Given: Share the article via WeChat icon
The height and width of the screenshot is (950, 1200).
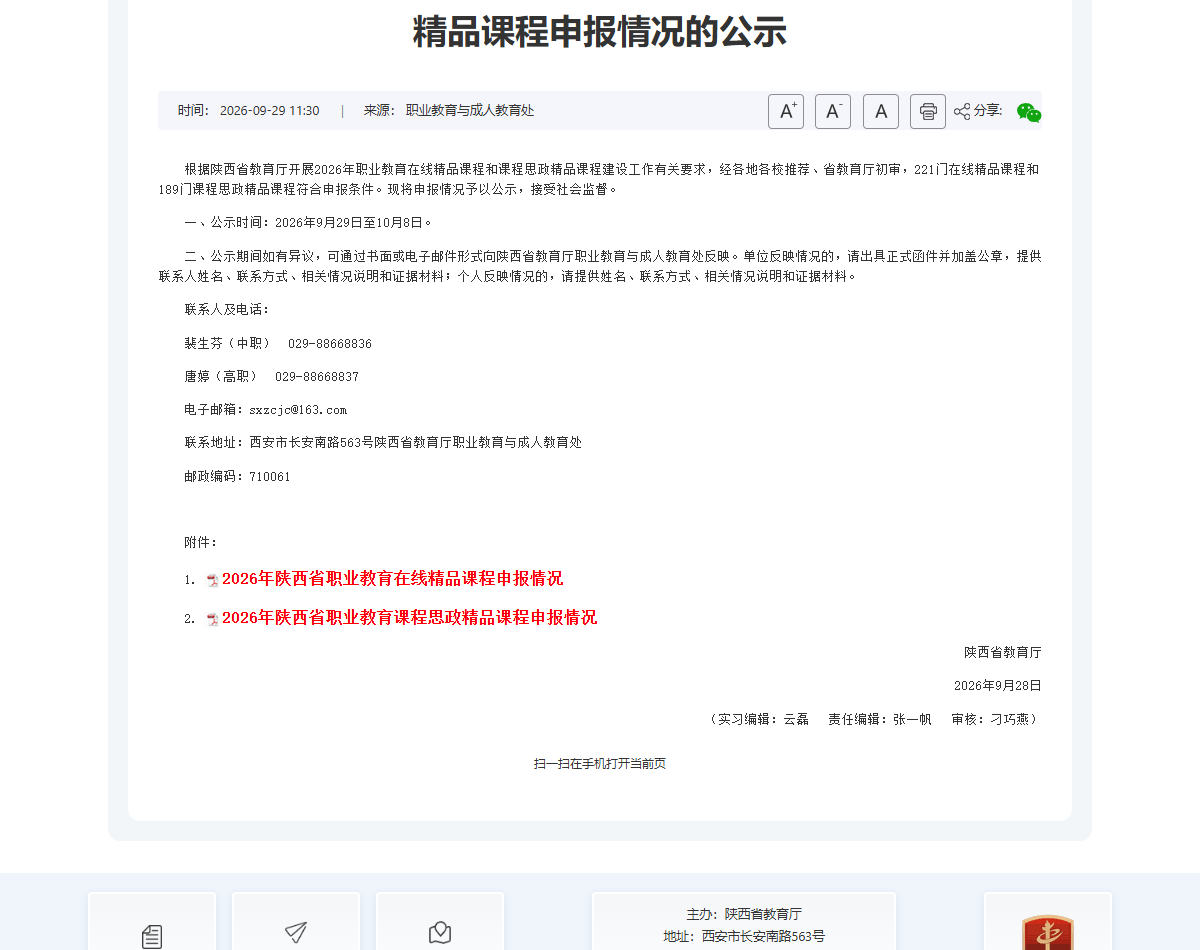Looking at the screenshot, I should click(x=1029, y=112).
